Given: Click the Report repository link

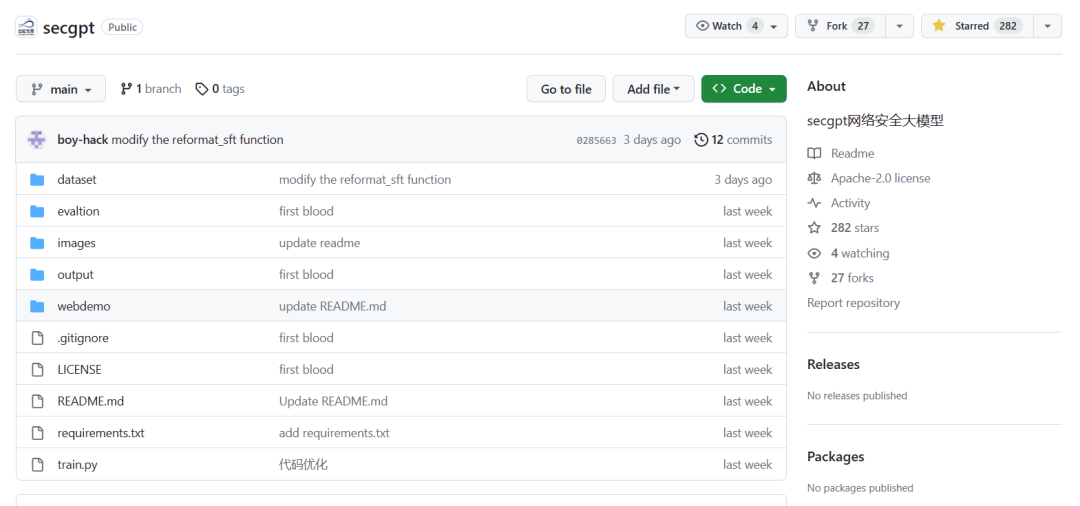Looking at the screenshot, I should tap(853, 303).
